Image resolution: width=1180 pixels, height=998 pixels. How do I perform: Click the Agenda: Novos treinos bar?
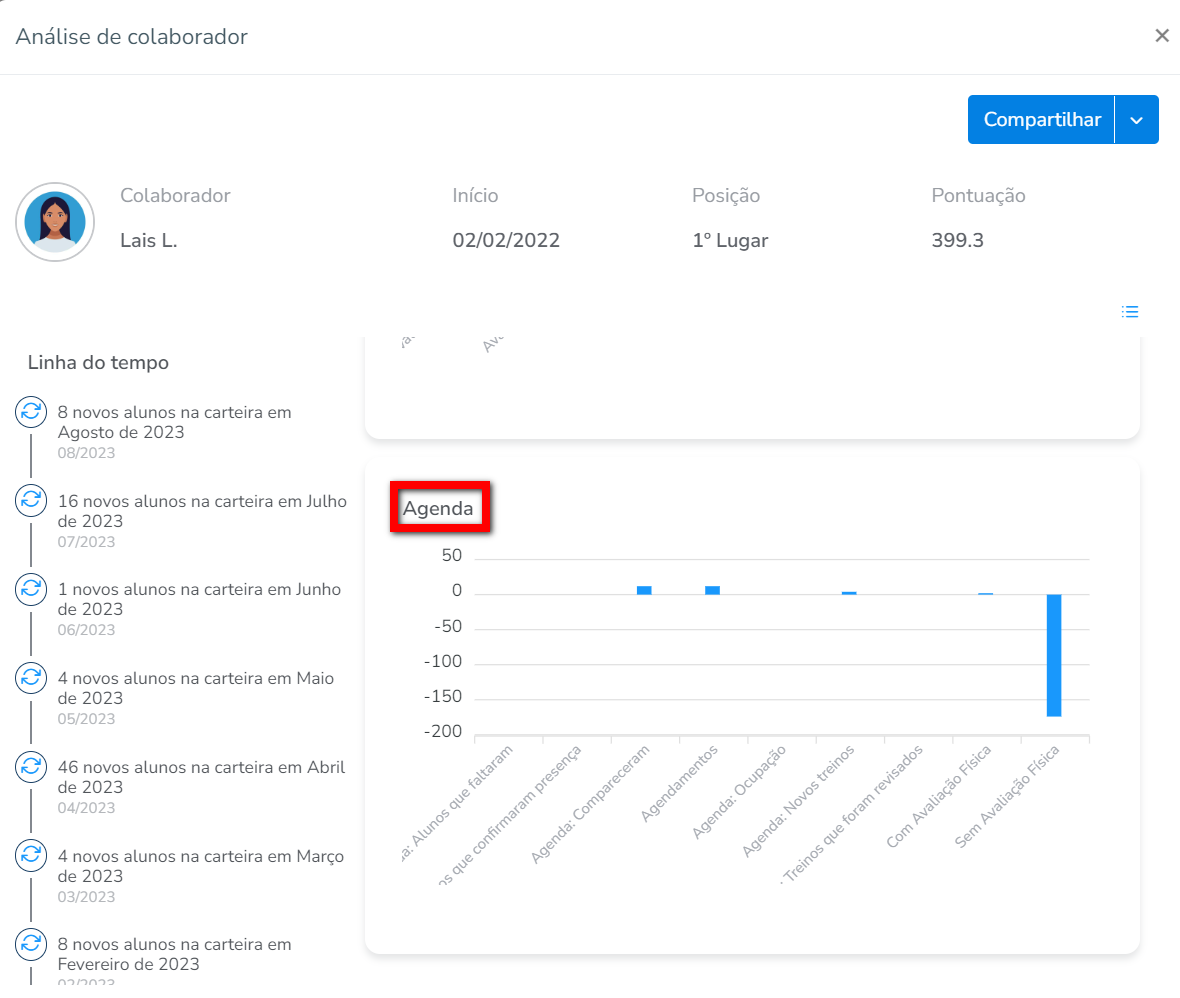tap(849, 593)
